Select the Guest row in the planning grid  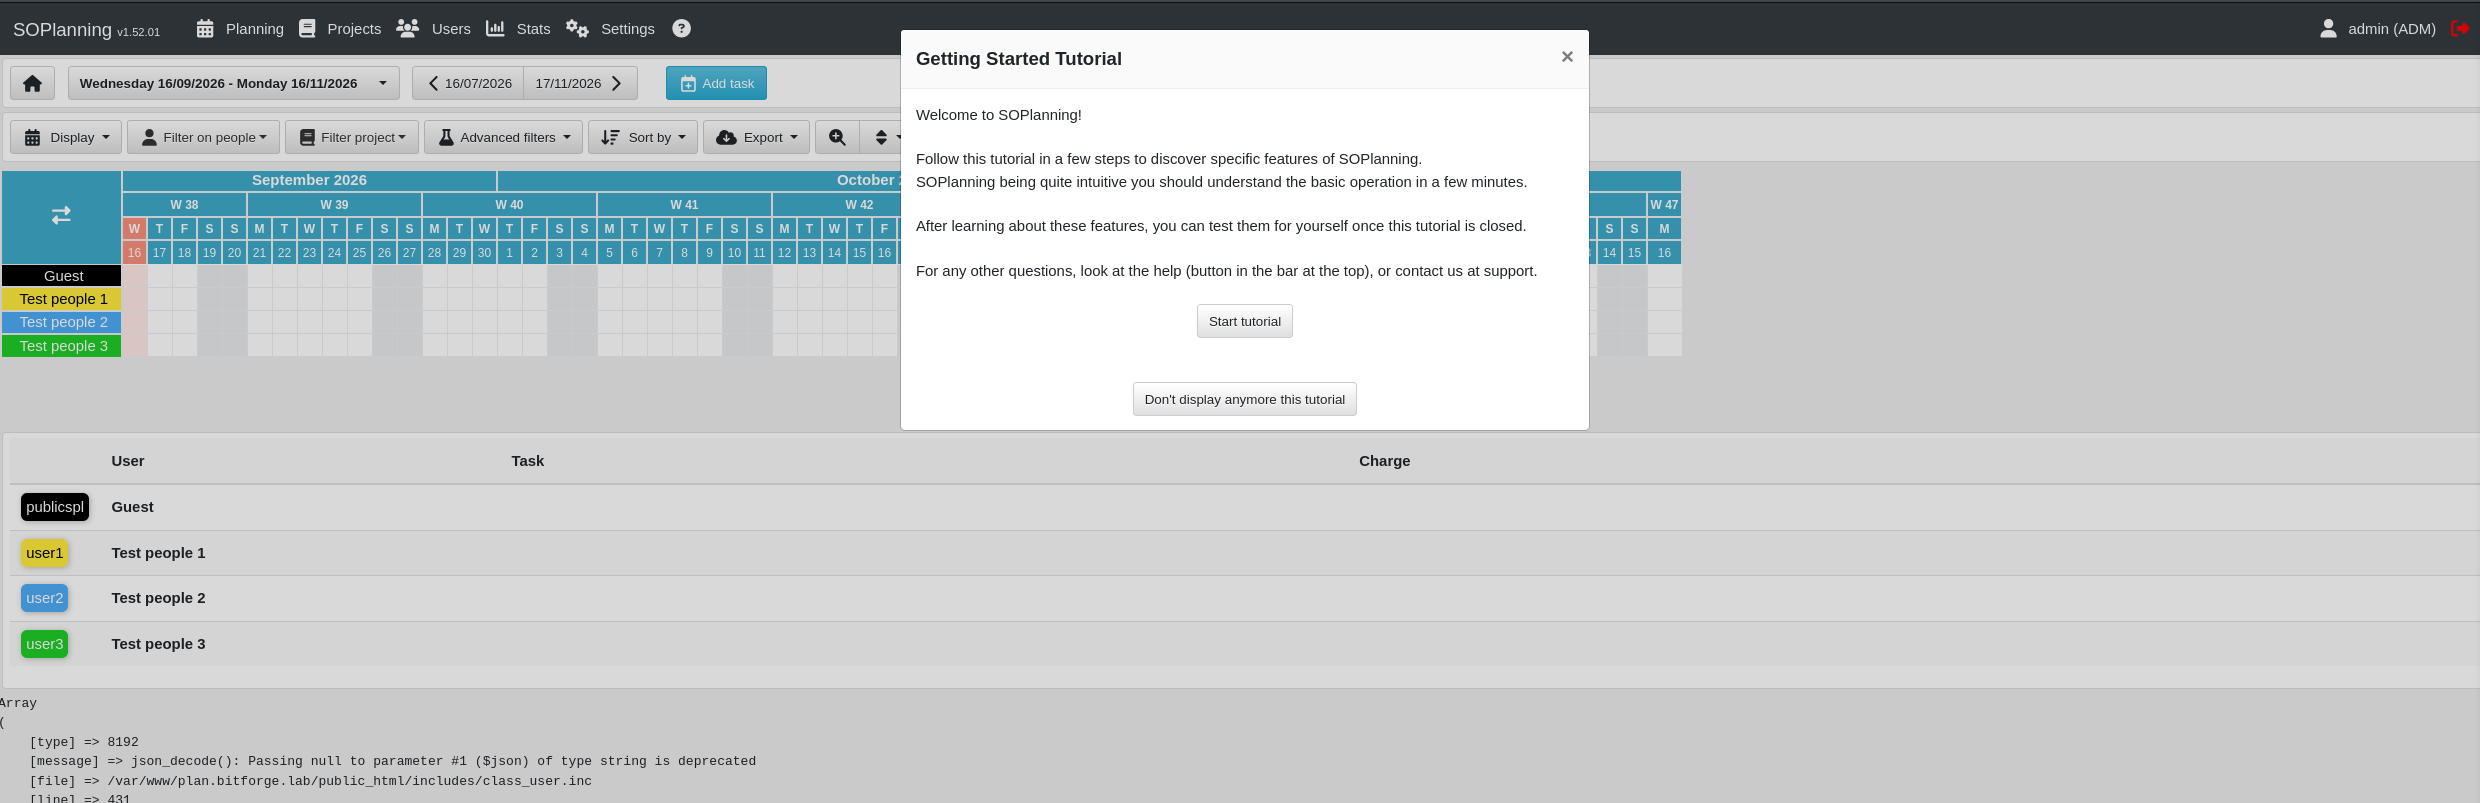pyautogui.click(x=62, y=276)
